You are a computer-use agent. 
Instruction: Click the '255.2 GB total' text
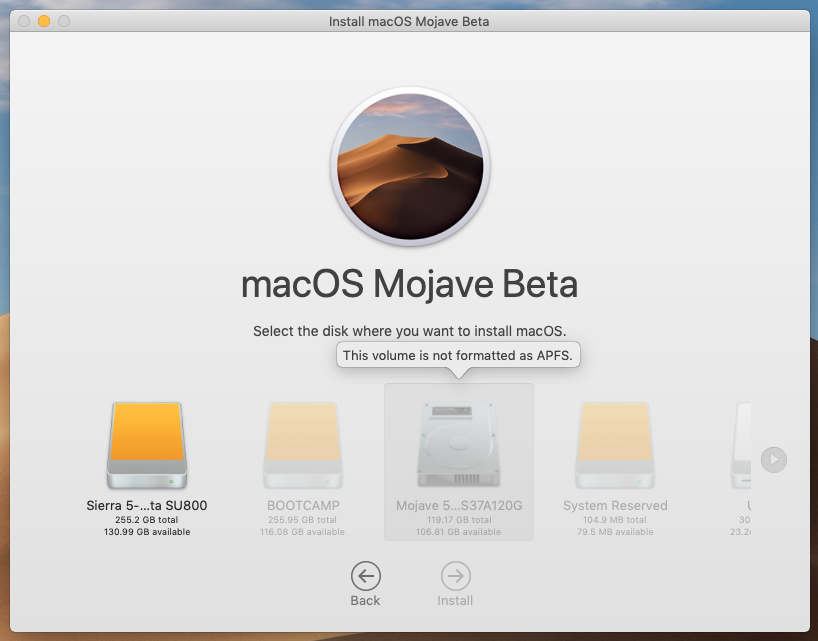click(147, 520)
